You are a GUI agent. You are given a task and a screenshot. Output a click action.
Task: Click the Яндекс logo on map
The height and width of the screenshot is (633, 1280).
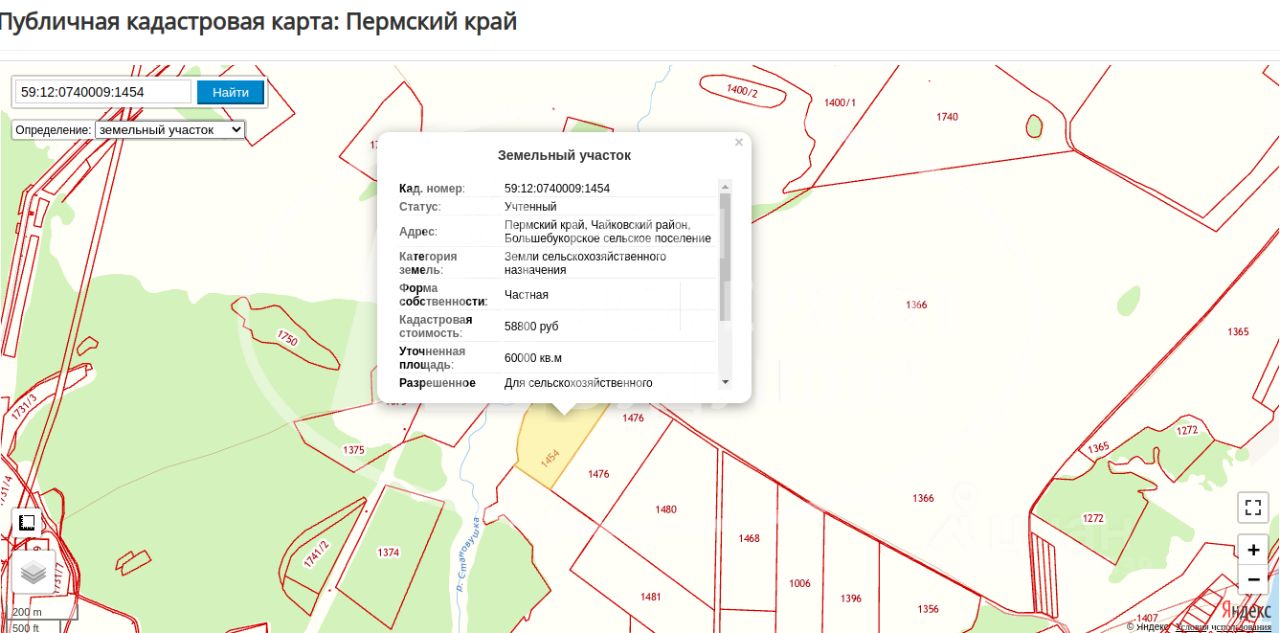[1245, 609]
